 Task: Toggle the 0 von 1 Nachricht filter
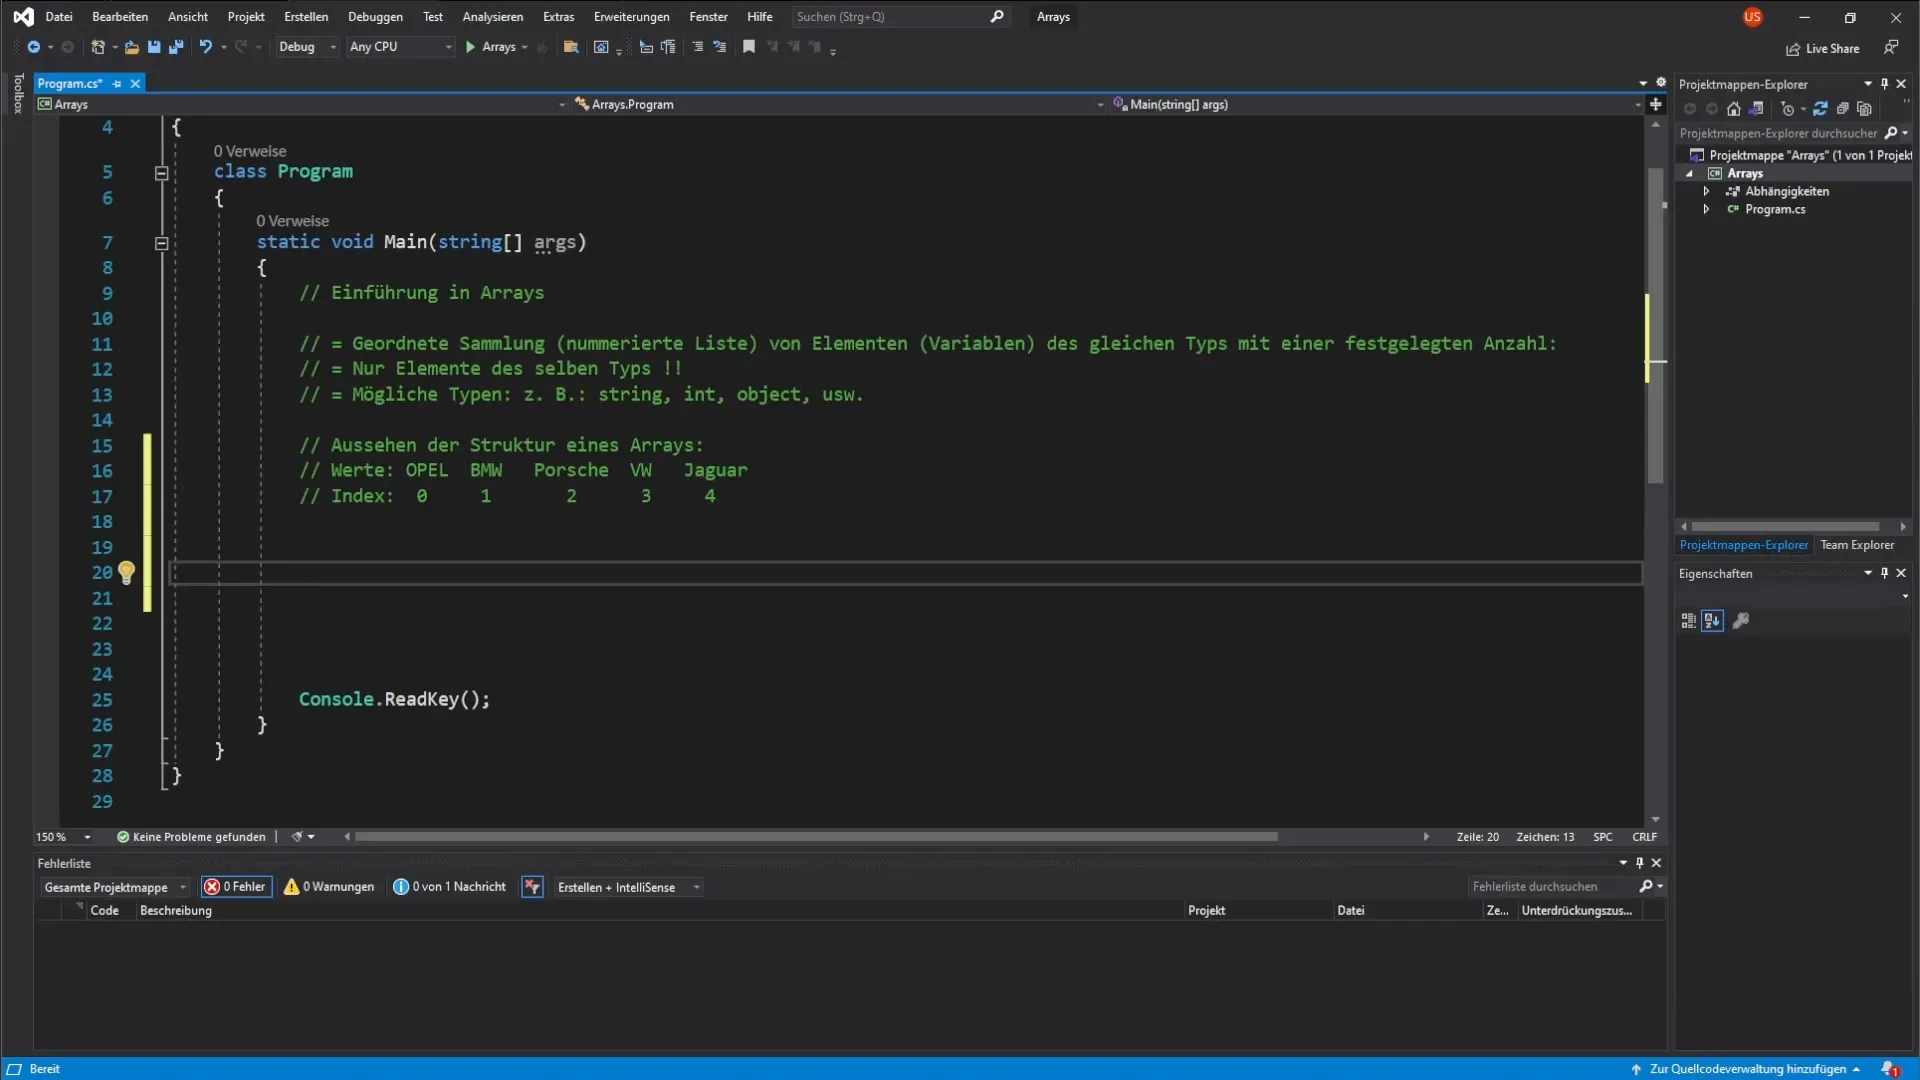pos(450,887)
